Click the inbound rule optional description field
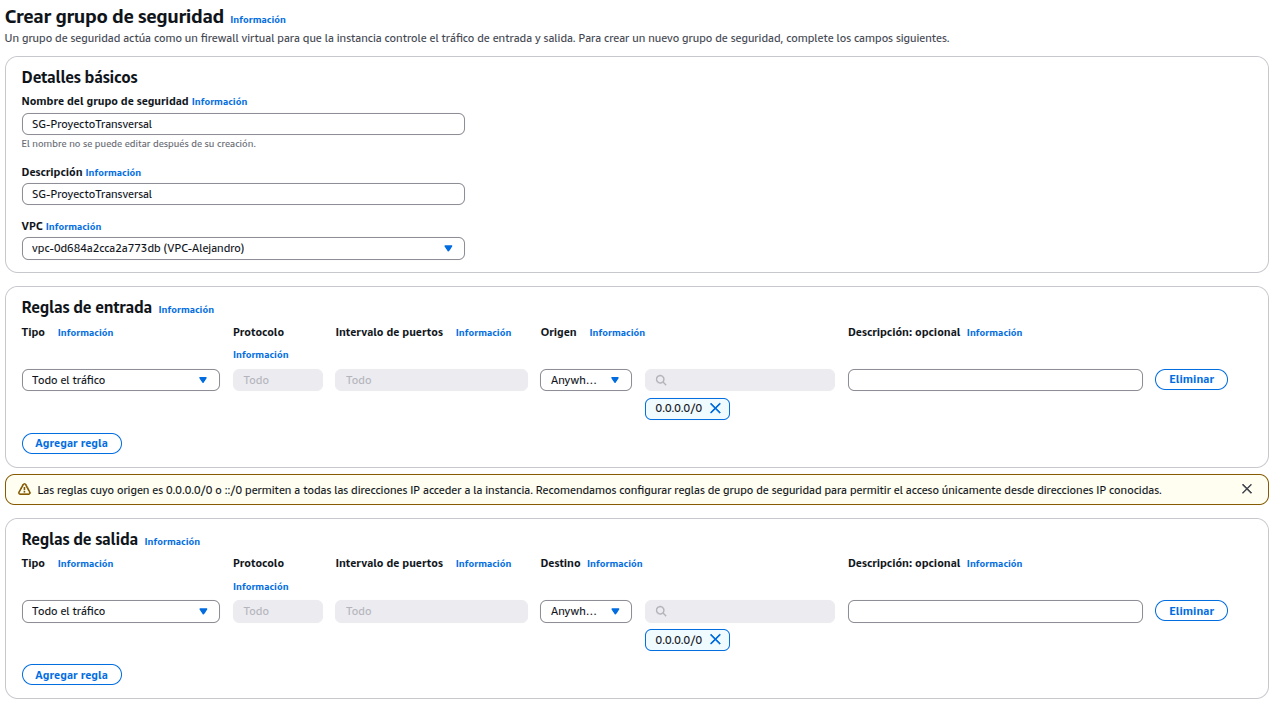 click(994, 380)
